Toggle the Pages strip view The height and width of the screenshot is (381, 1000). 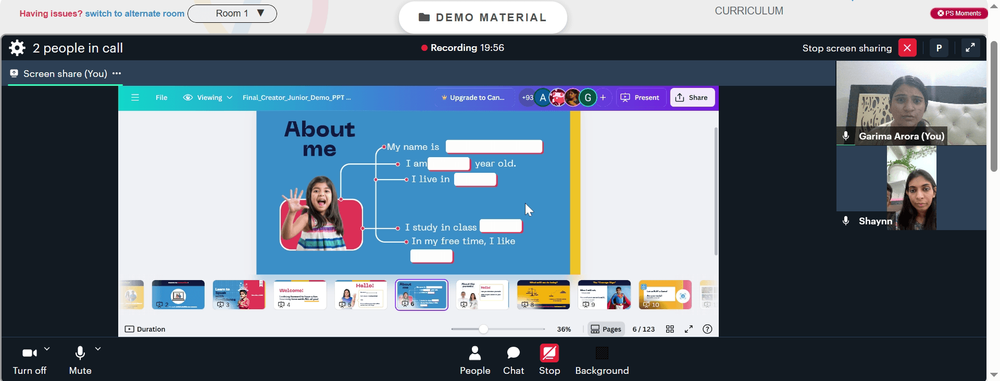tap(606, 329)
